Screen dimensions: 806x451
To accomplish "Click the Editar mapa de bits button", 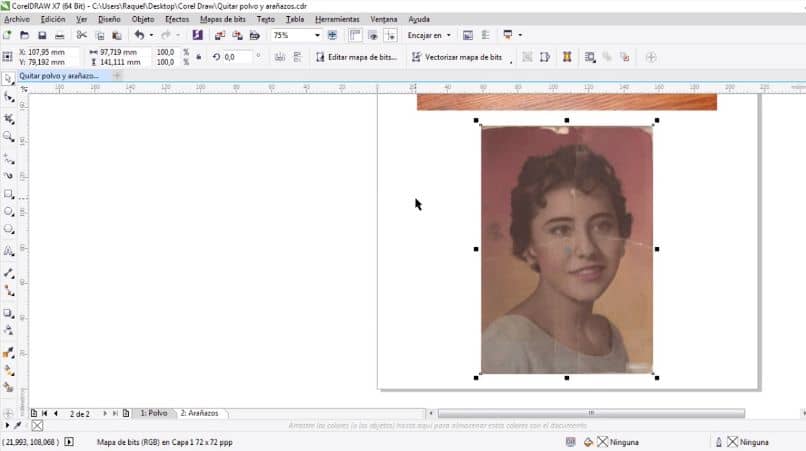I will (356, 57).
